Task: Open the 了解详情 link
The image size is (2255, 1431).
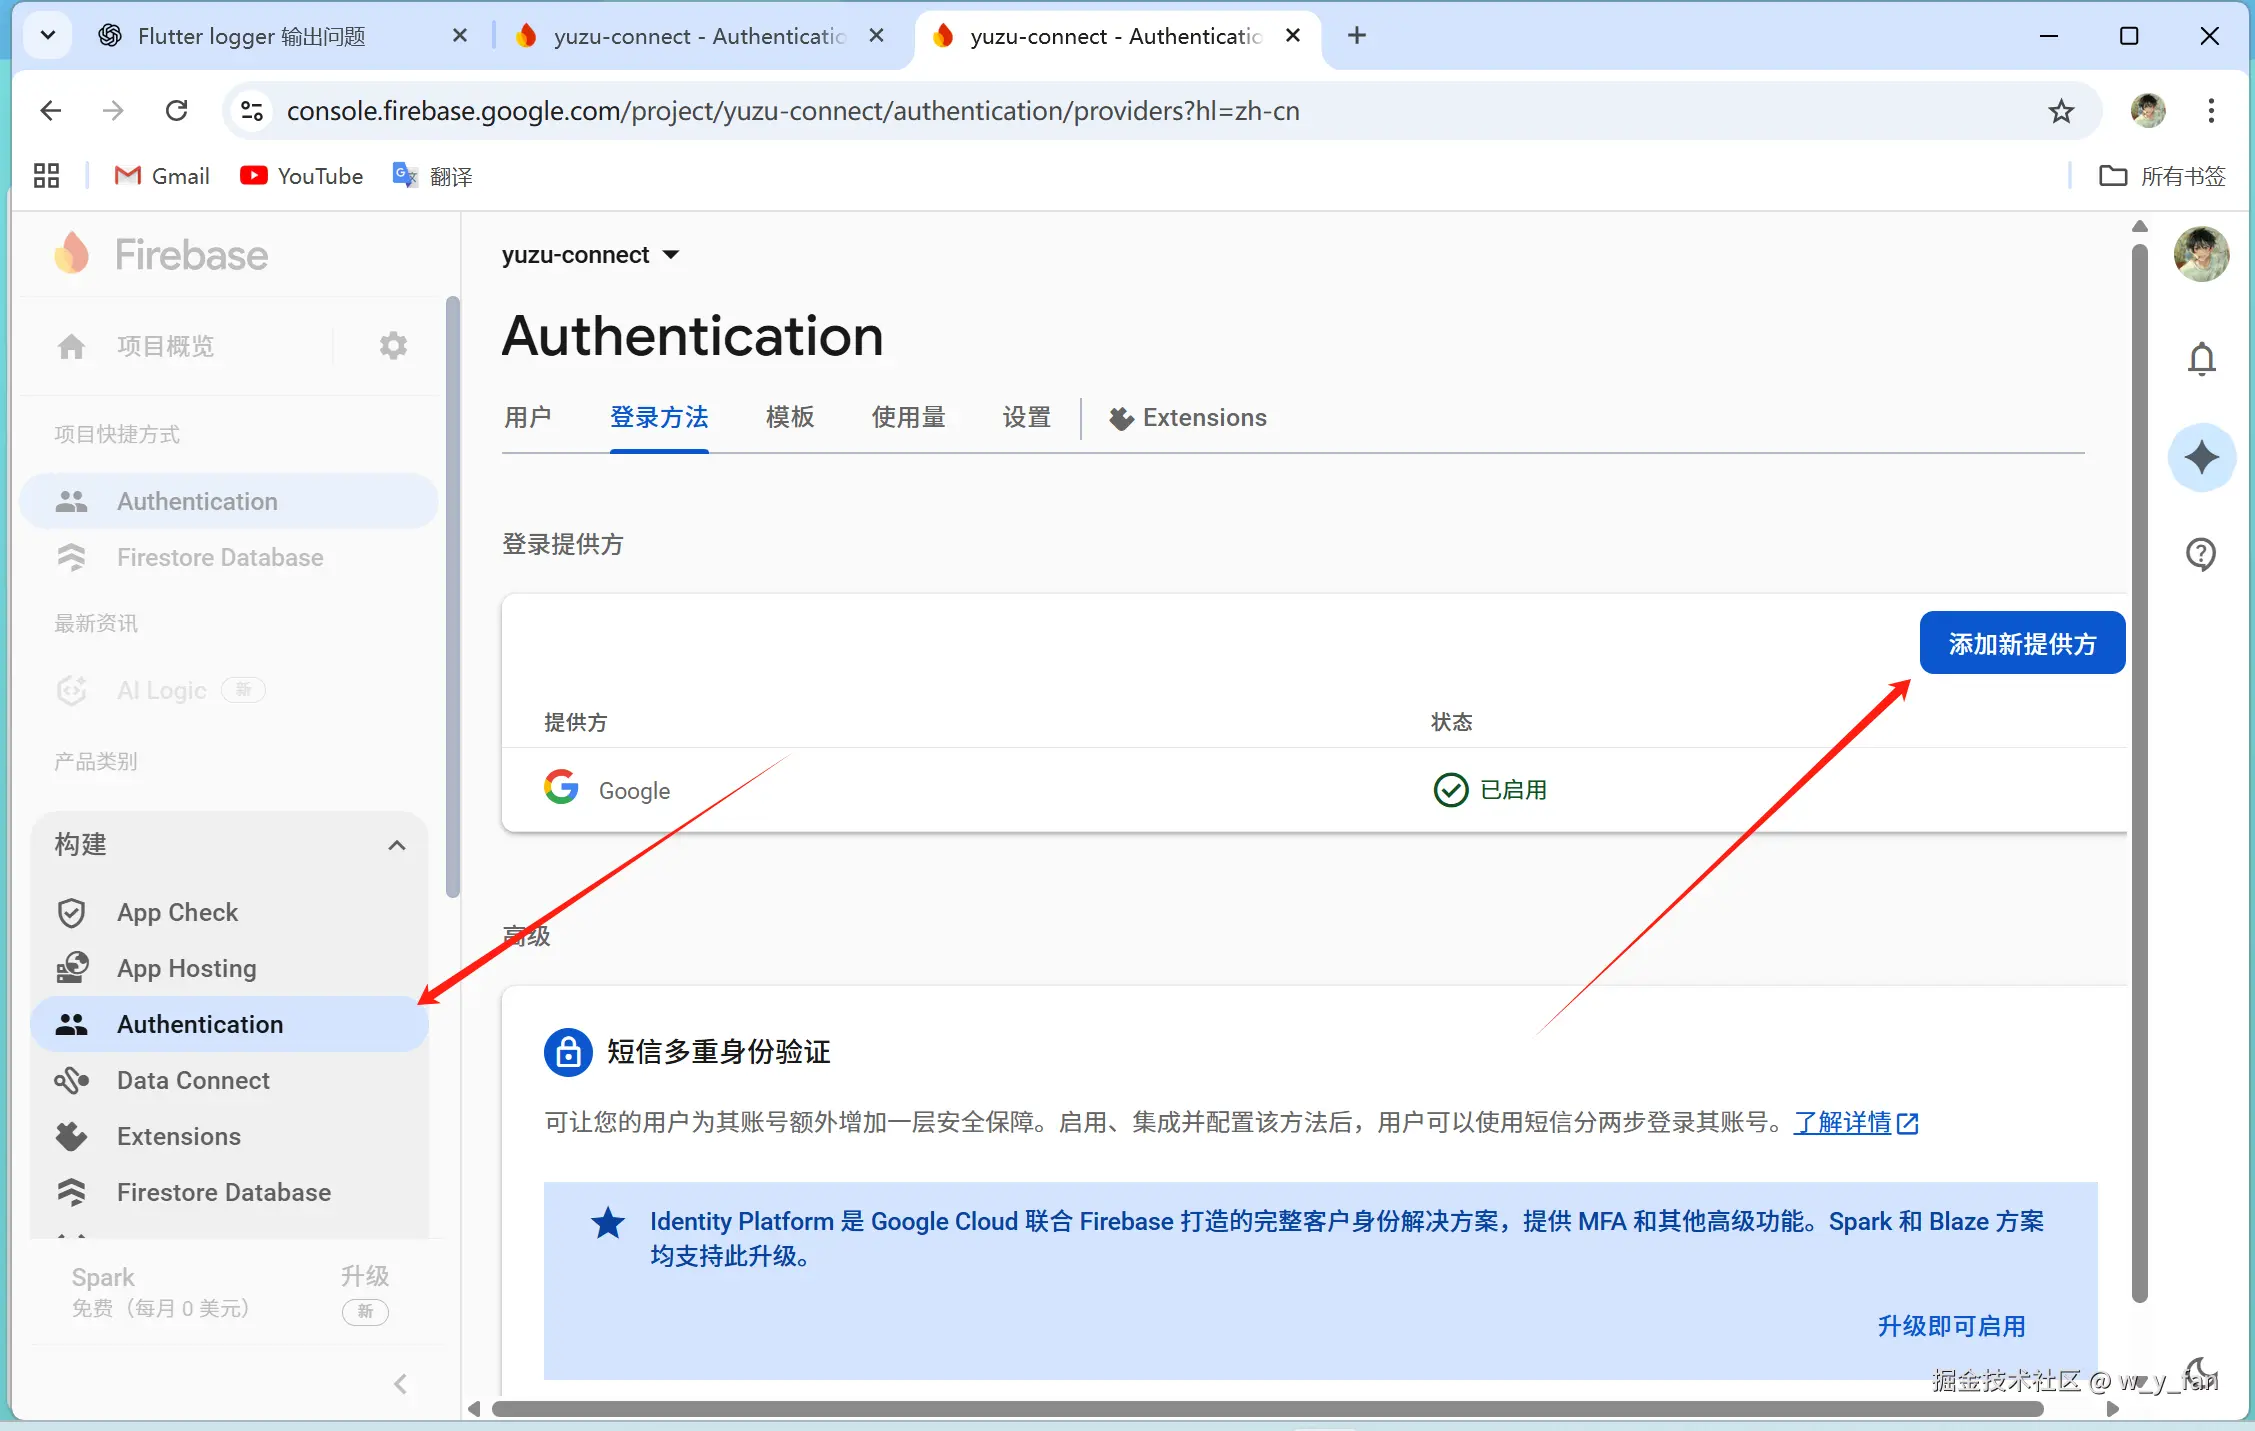Action: click(1856, 1122)
